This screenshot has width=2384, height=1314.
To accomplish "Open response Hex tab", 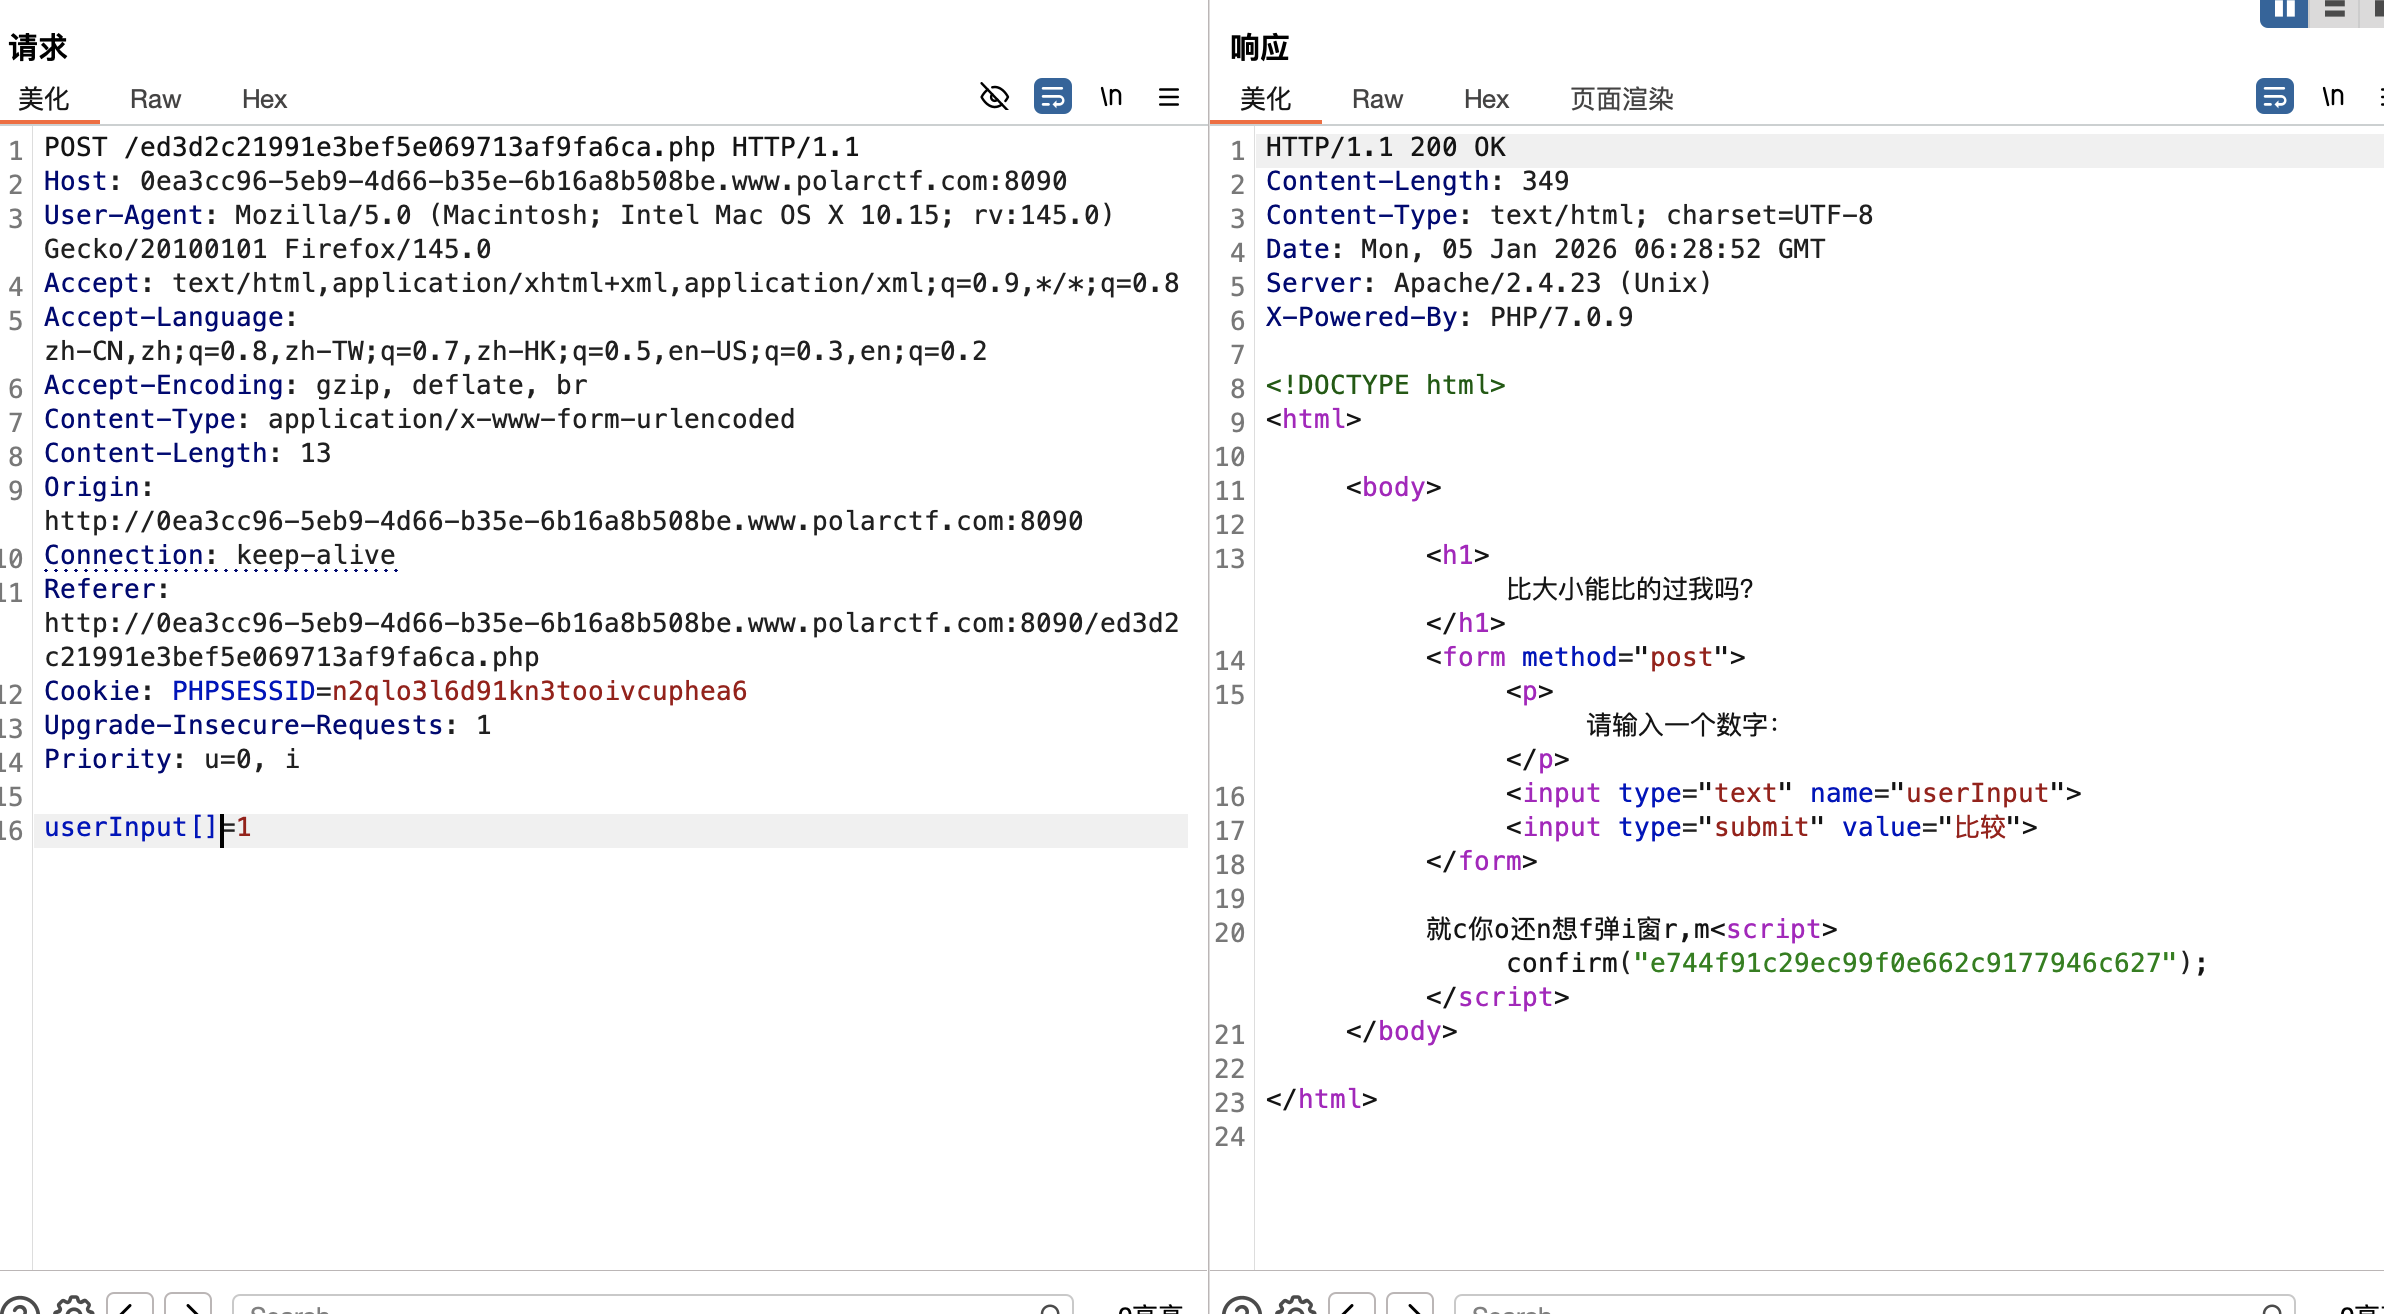I will tap(1486, 99).
